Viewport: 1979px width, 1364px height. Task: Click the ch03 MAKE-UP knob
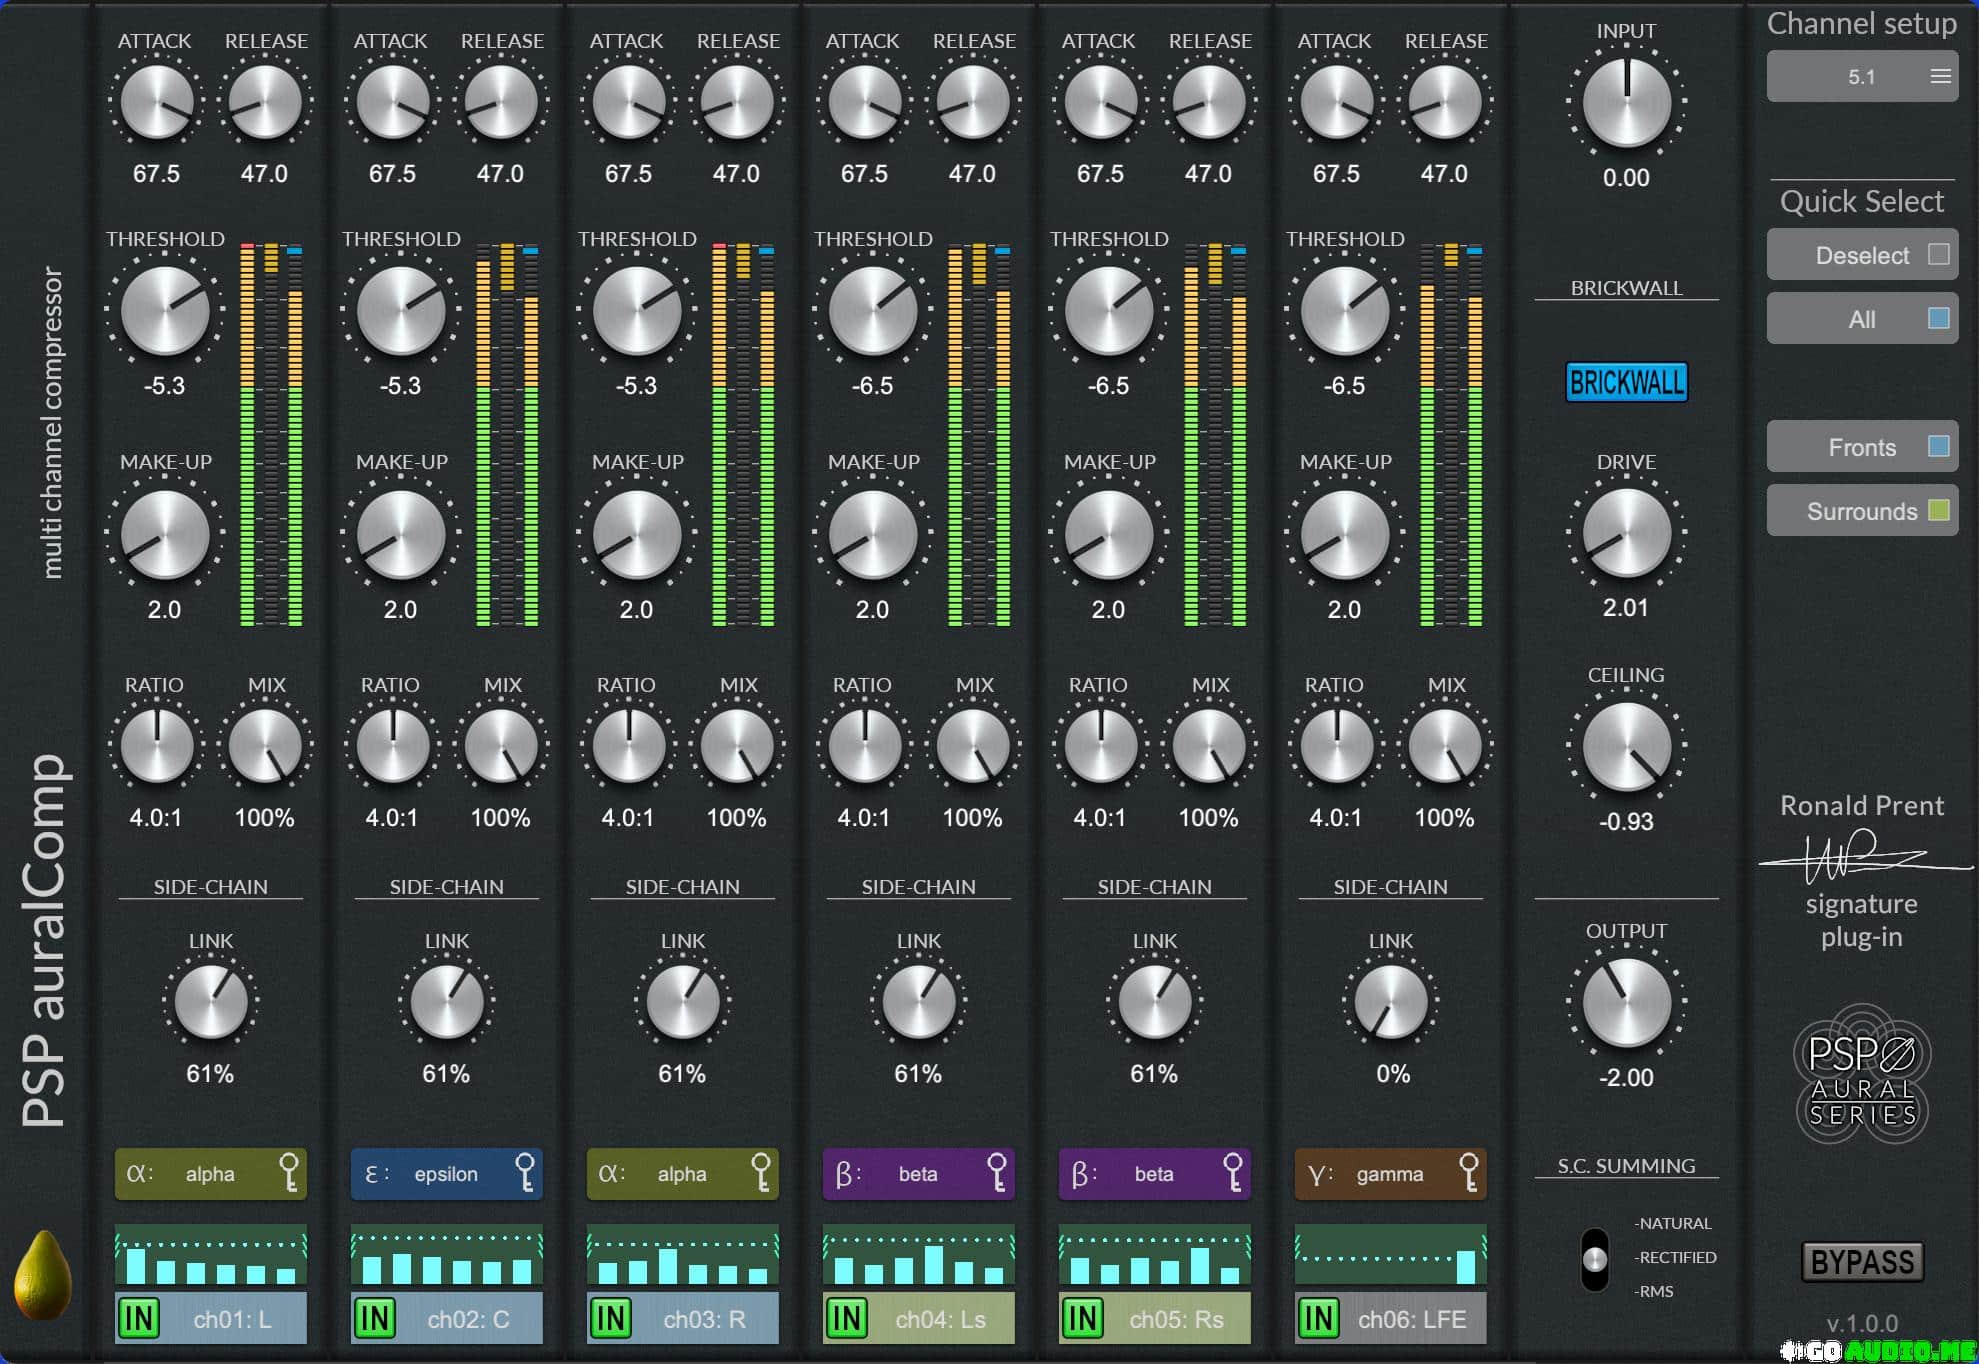637,534
